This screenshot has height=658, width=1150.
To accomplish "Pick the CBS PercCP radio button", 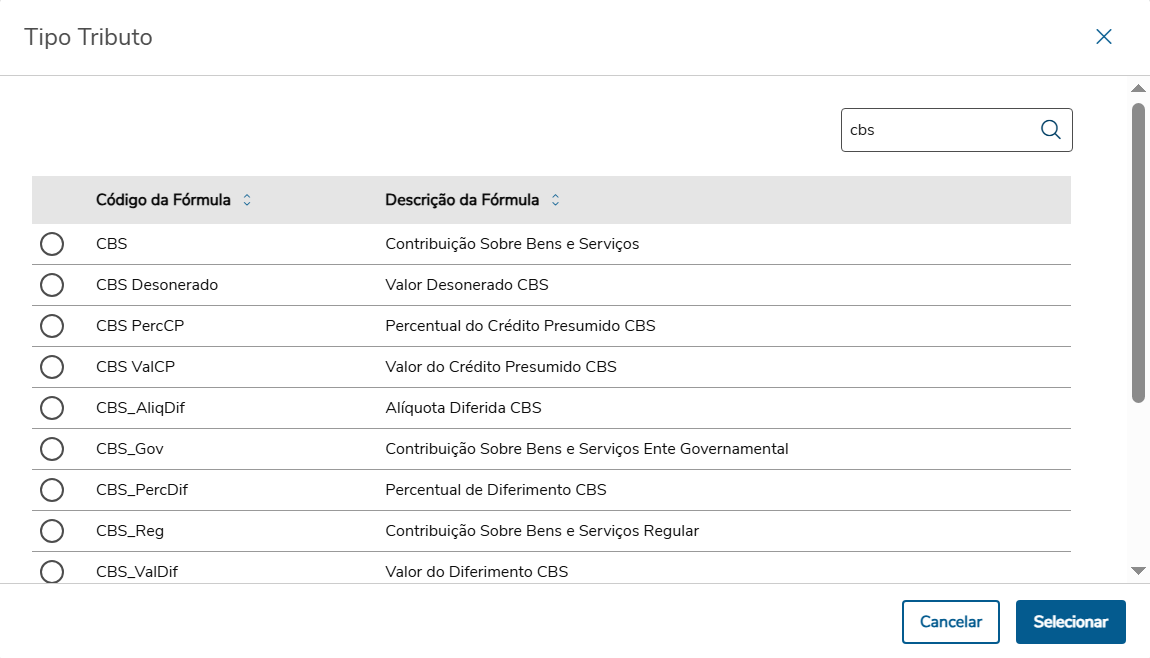I will [x=52, y=326].
